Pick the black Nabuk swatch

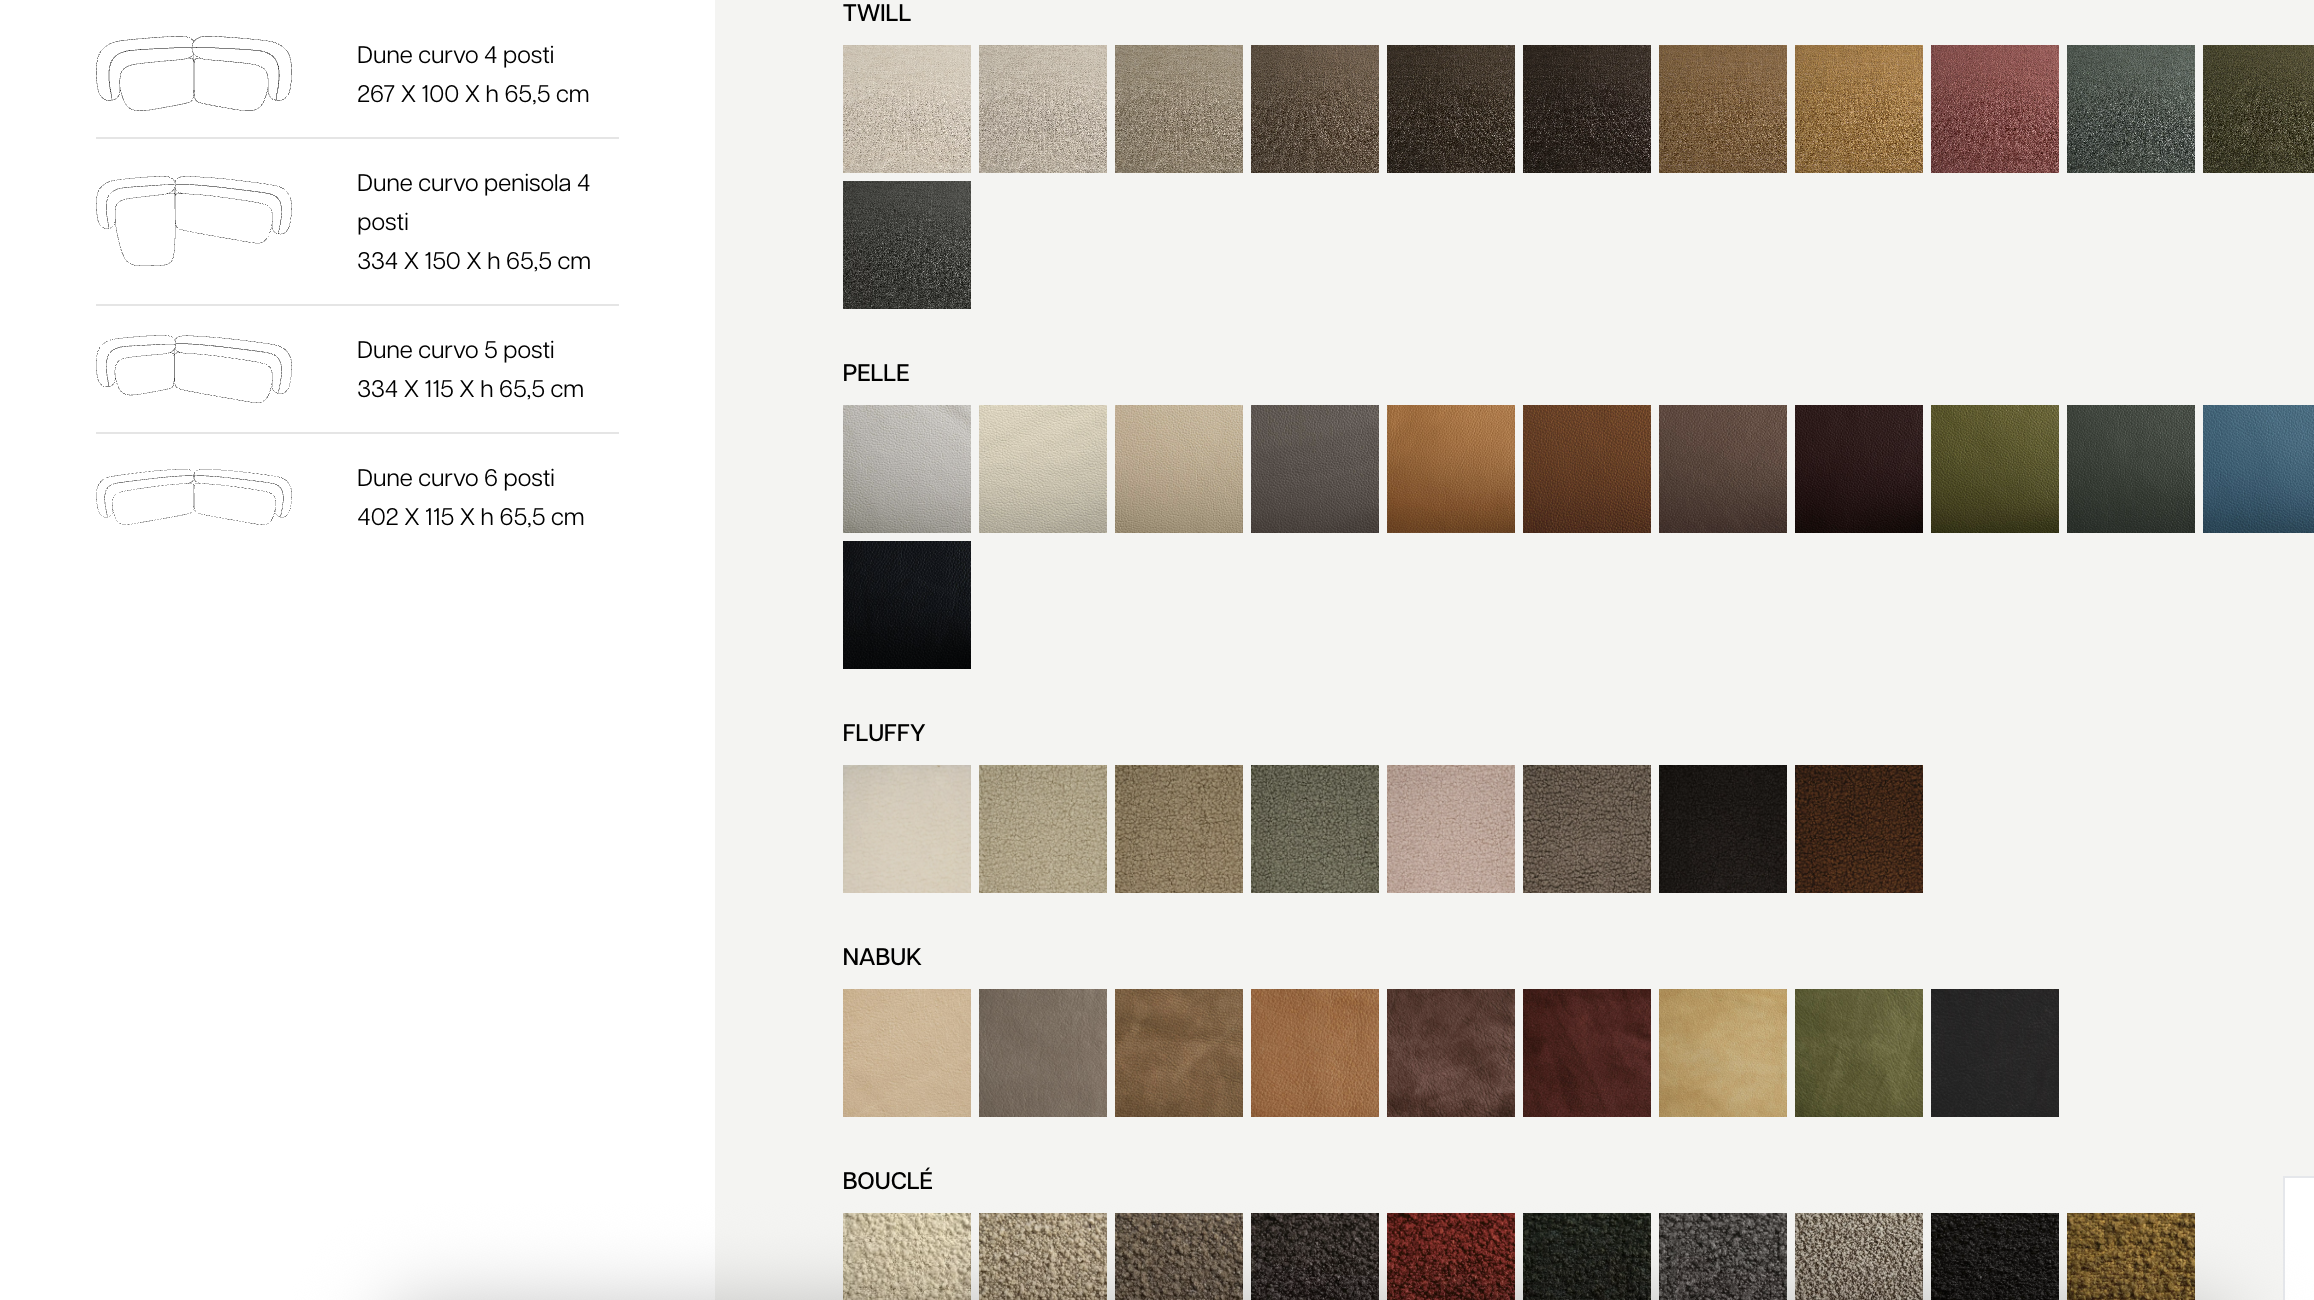click(x=1995, y=1053)
